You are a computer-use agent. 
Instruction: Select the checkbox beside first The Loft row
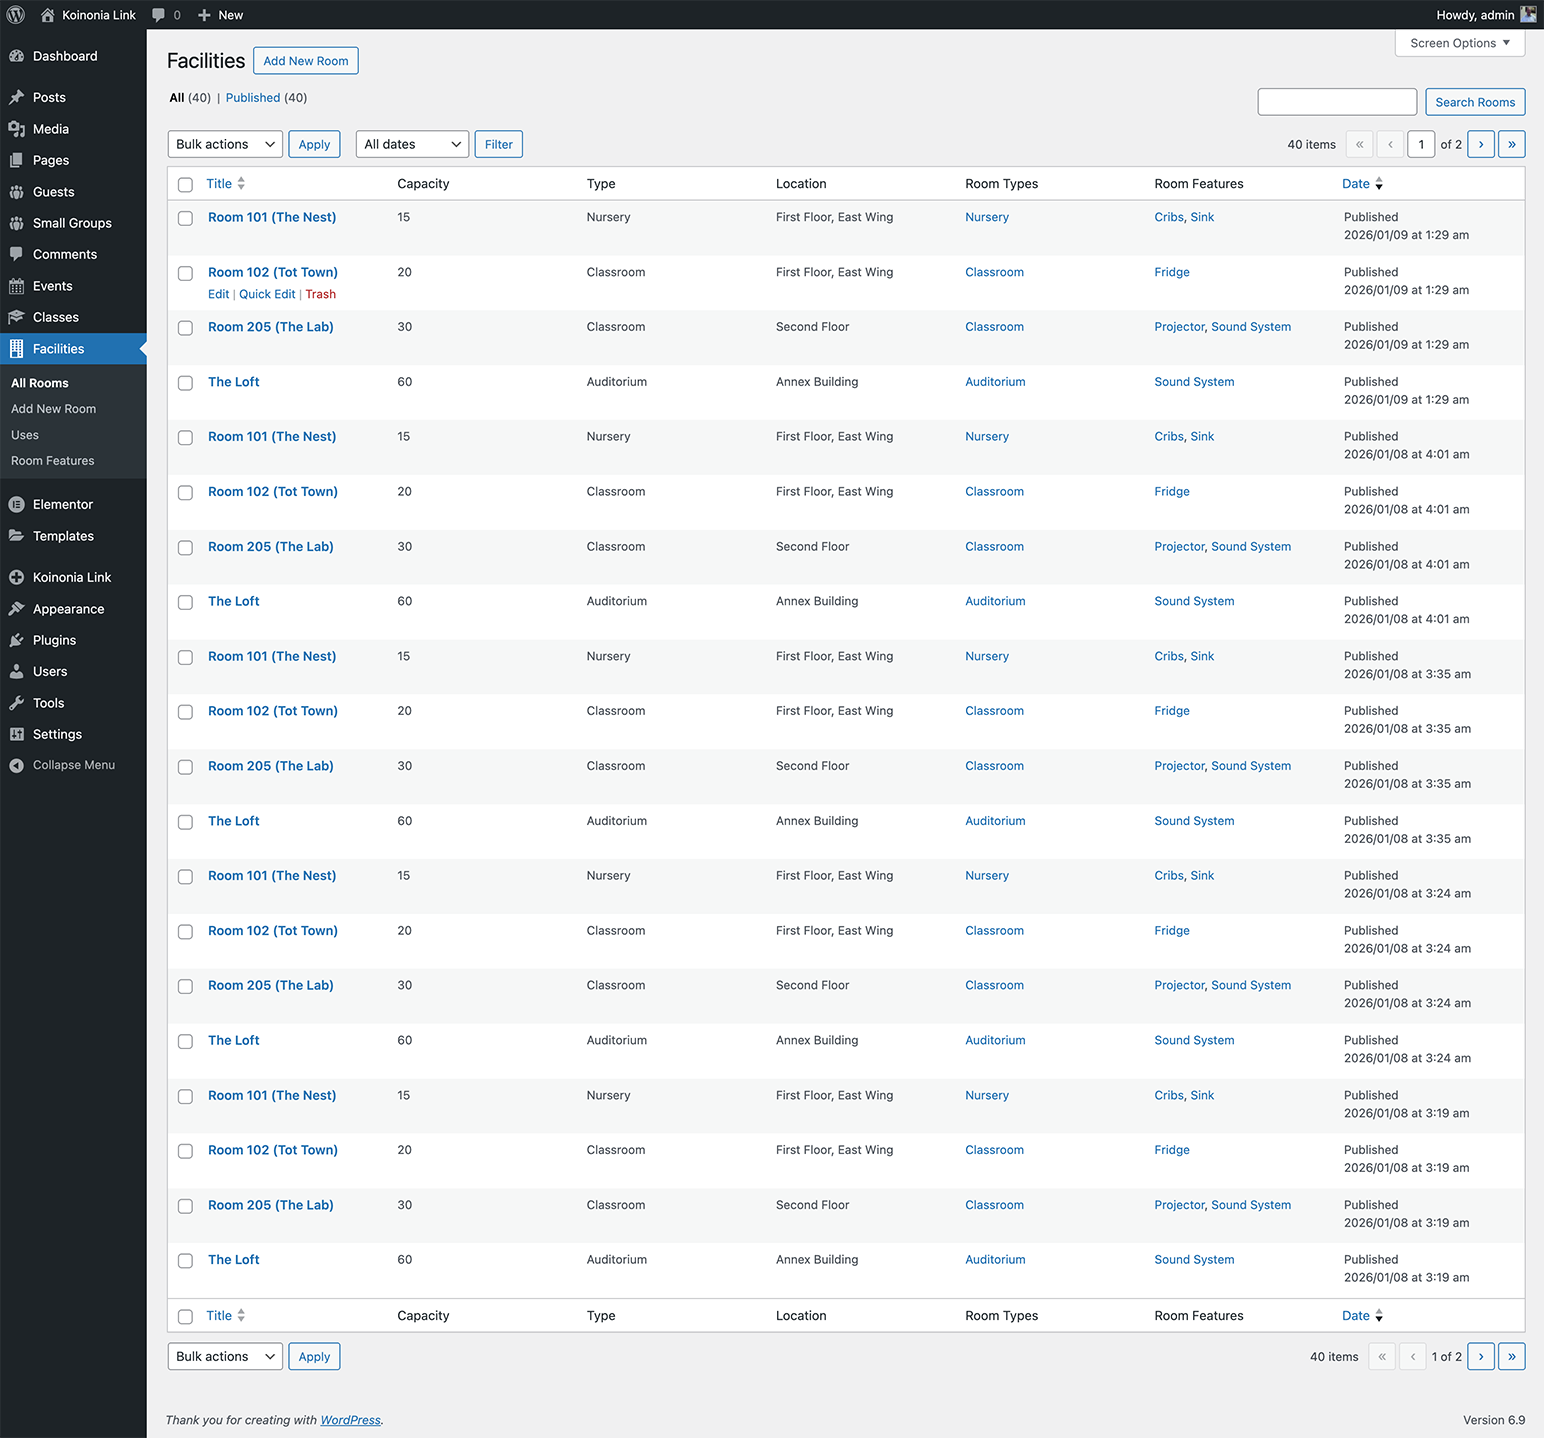tap(185, 383)
